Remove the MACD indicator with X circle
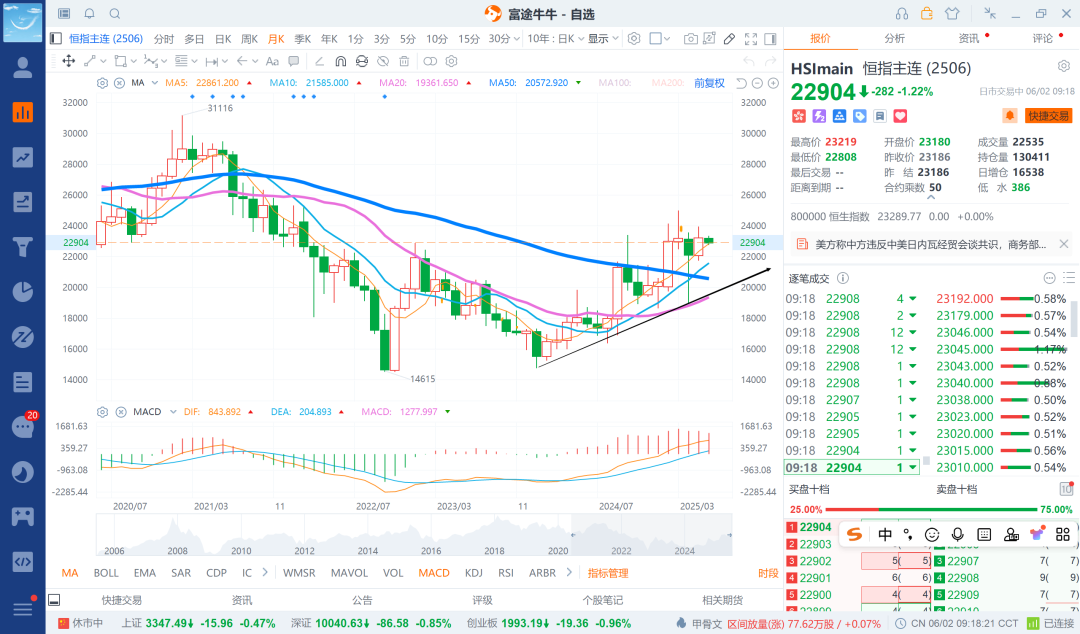 coord(121,411)
